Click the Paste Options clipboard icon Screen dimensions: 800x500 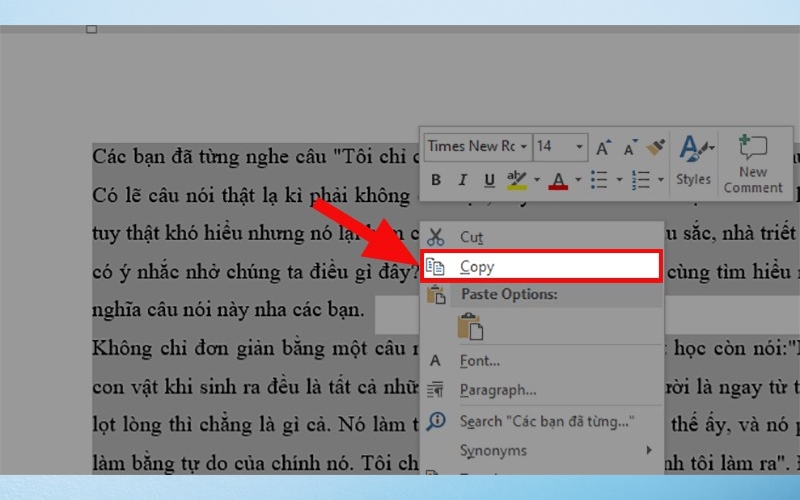[x=436, y=295]
